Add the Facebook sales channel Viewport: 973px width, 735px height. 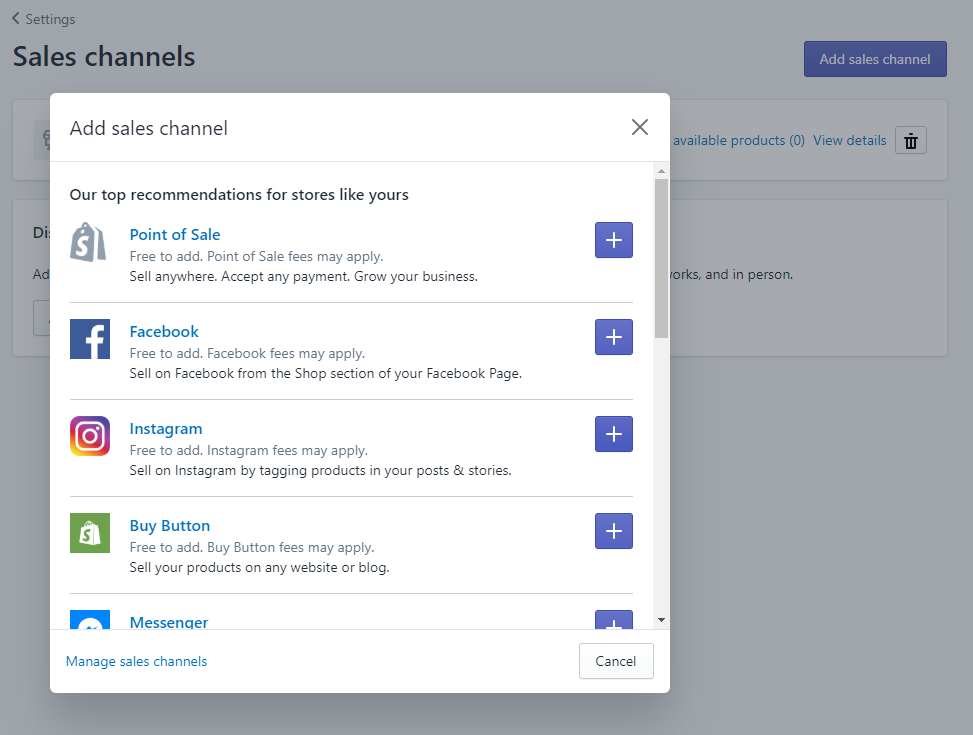[614, 337]
